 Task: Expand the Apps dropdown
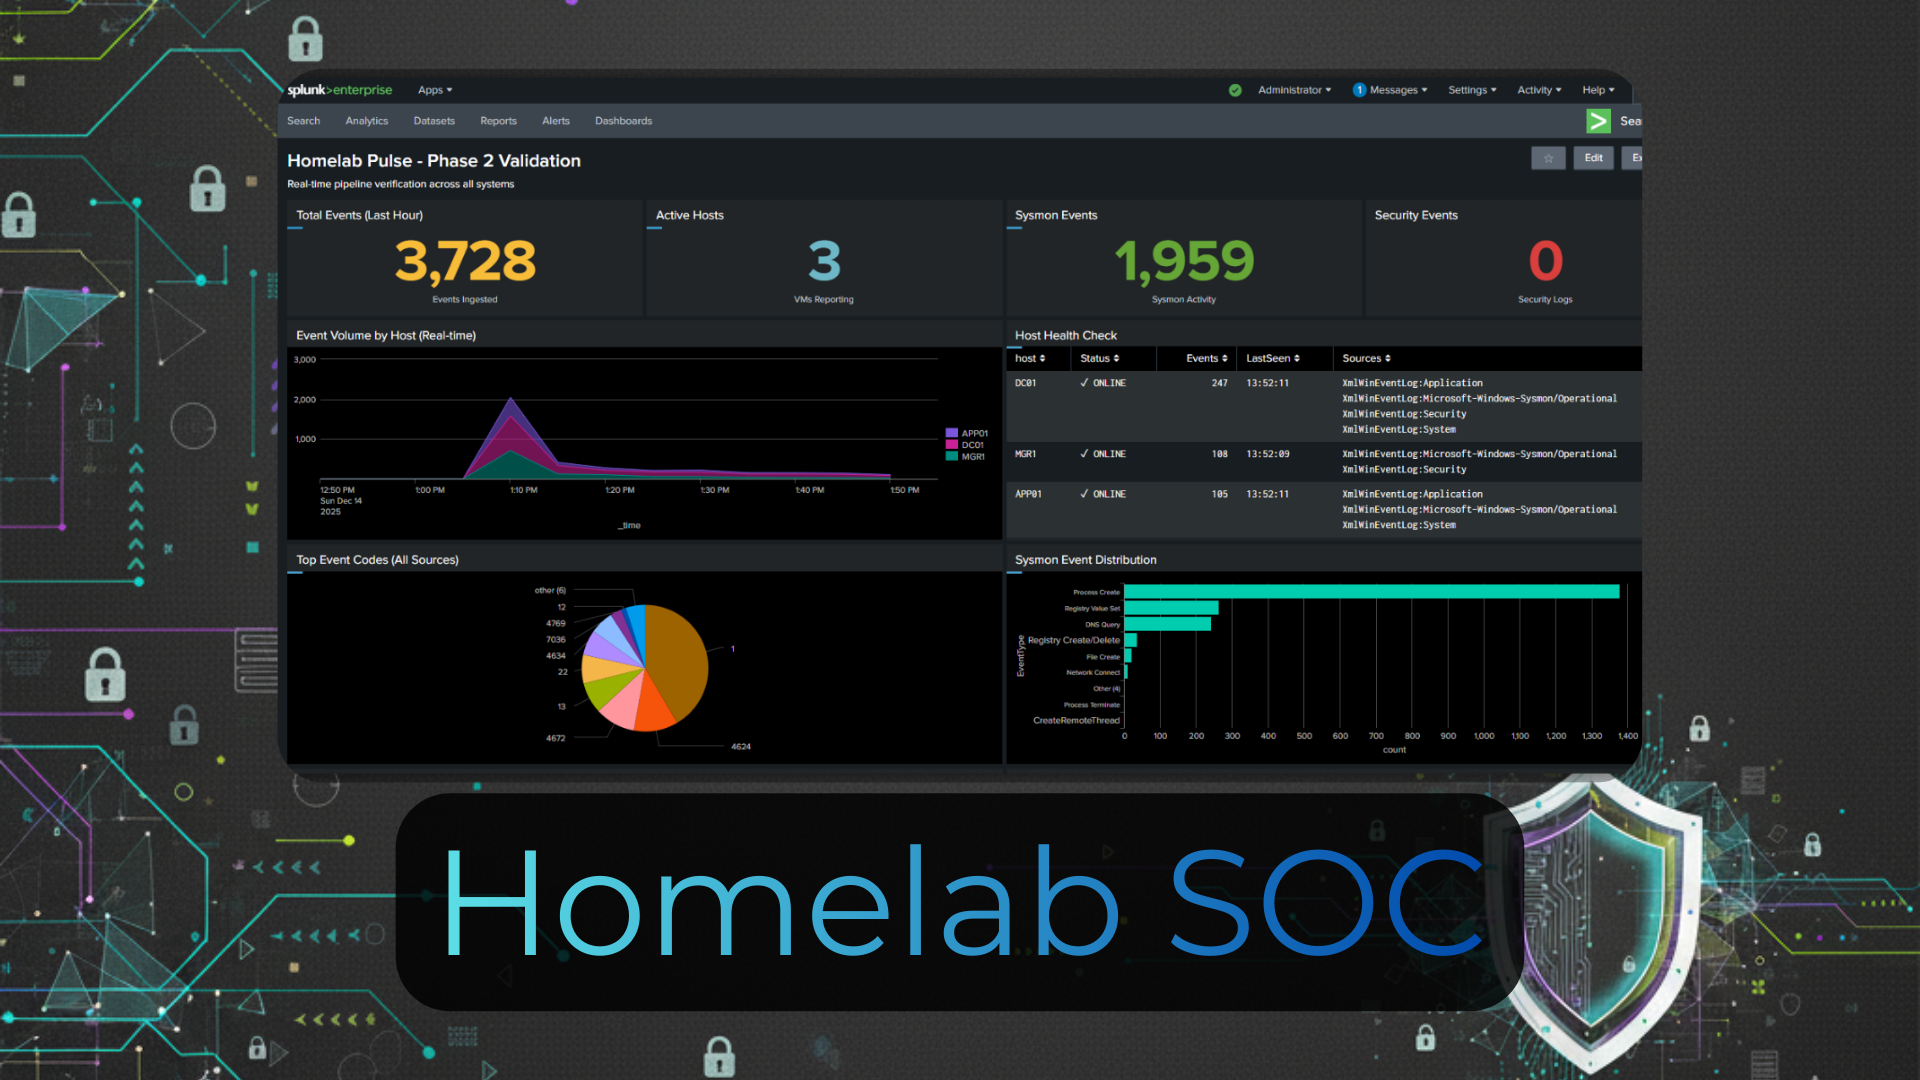[435, 90]
